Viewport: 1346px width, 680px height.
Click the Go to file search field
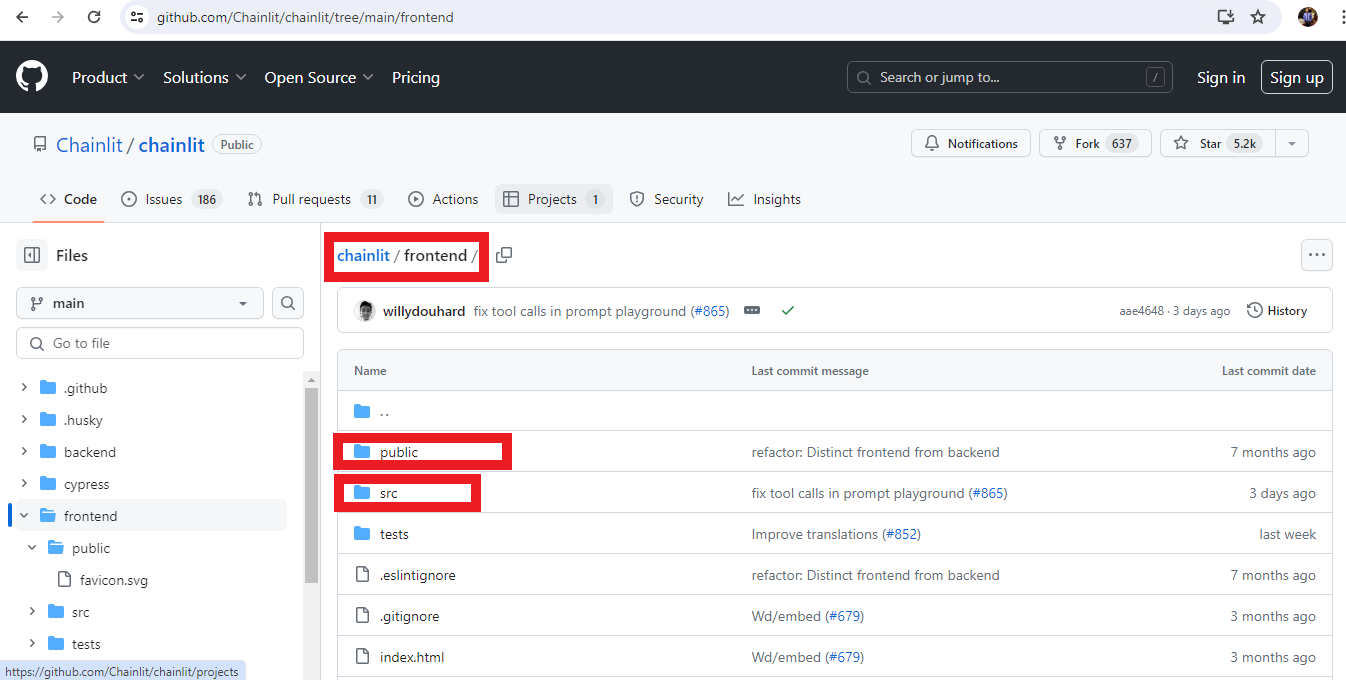(160, 342)
